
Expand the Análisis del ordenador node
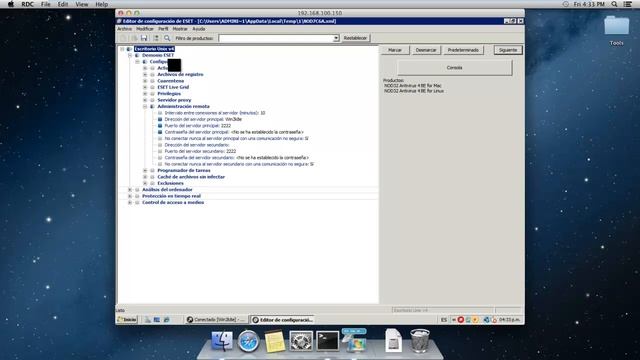point(130,190)
